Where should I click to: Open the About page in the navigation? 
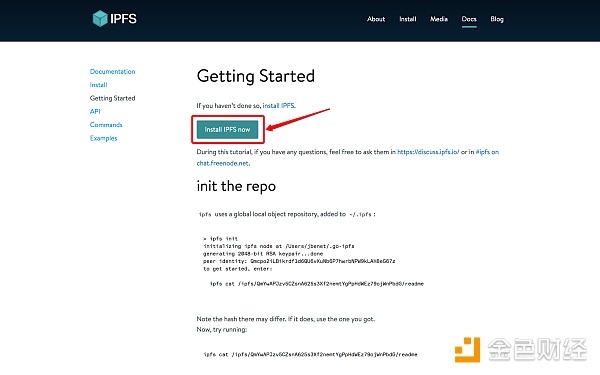pos(376,19)
